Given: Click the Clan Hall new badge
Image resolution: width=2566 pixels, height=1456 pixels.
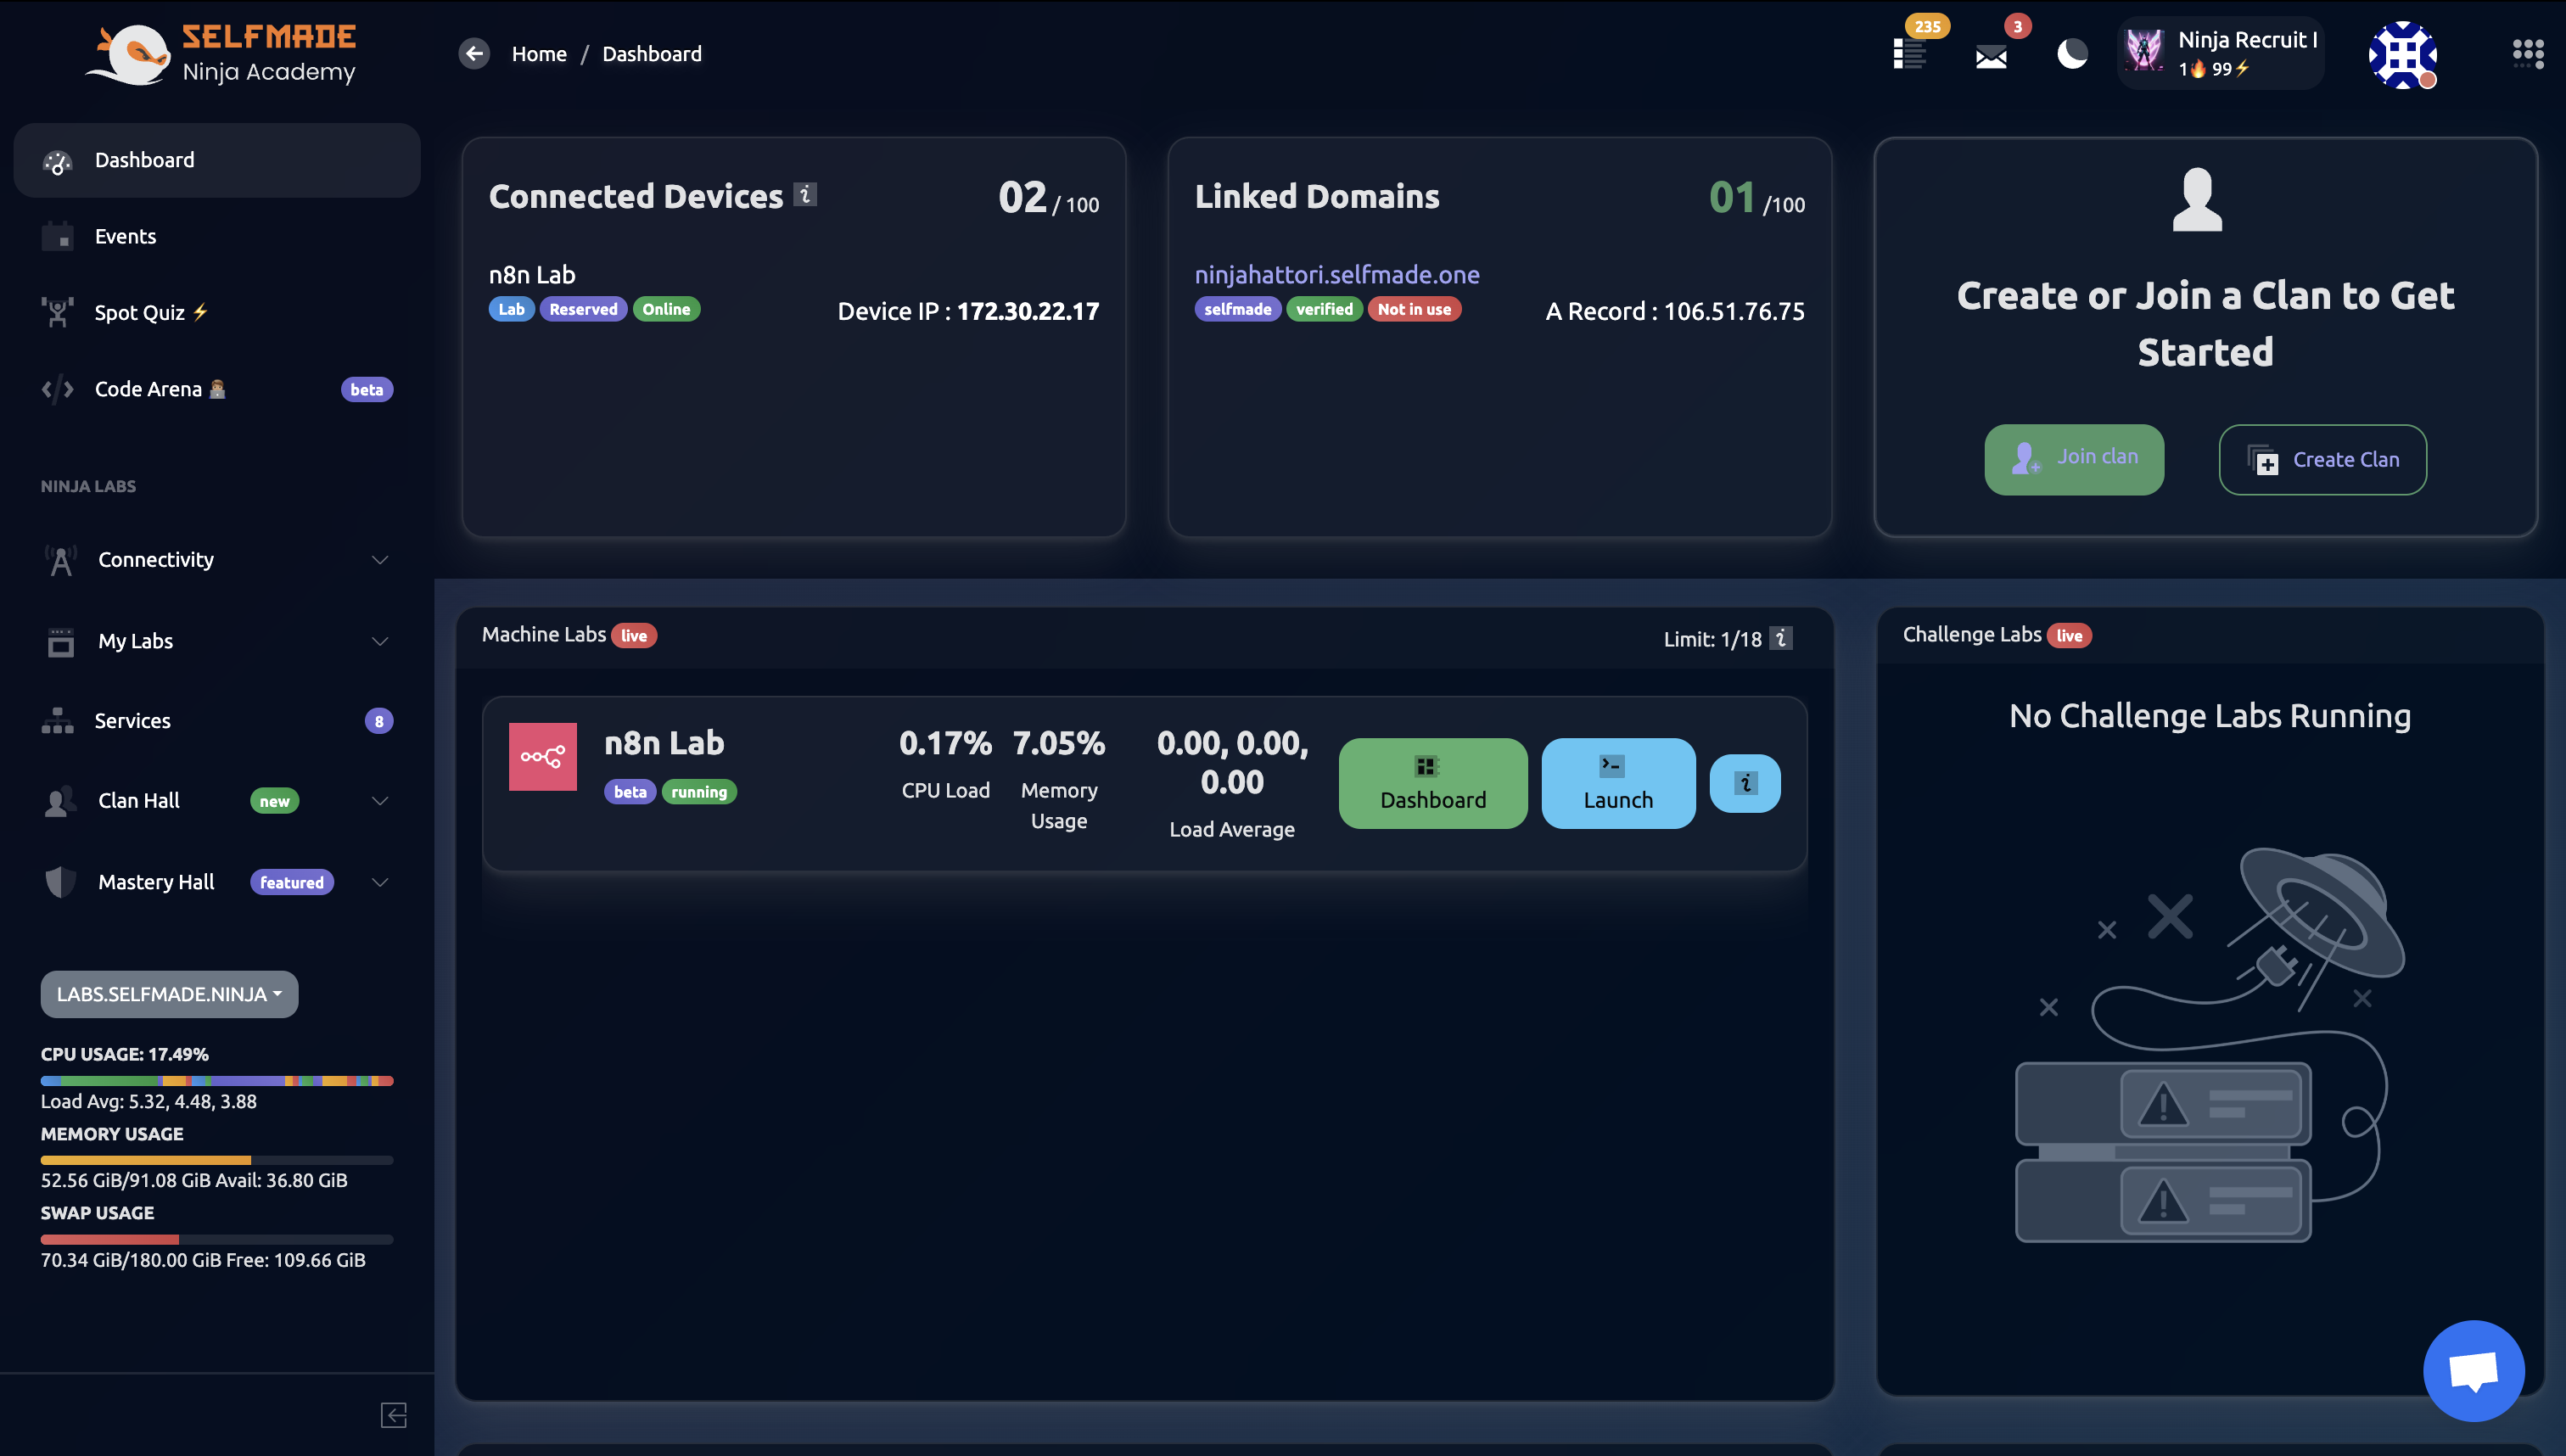Looking at the screenshot, I should tap(274, 801).
